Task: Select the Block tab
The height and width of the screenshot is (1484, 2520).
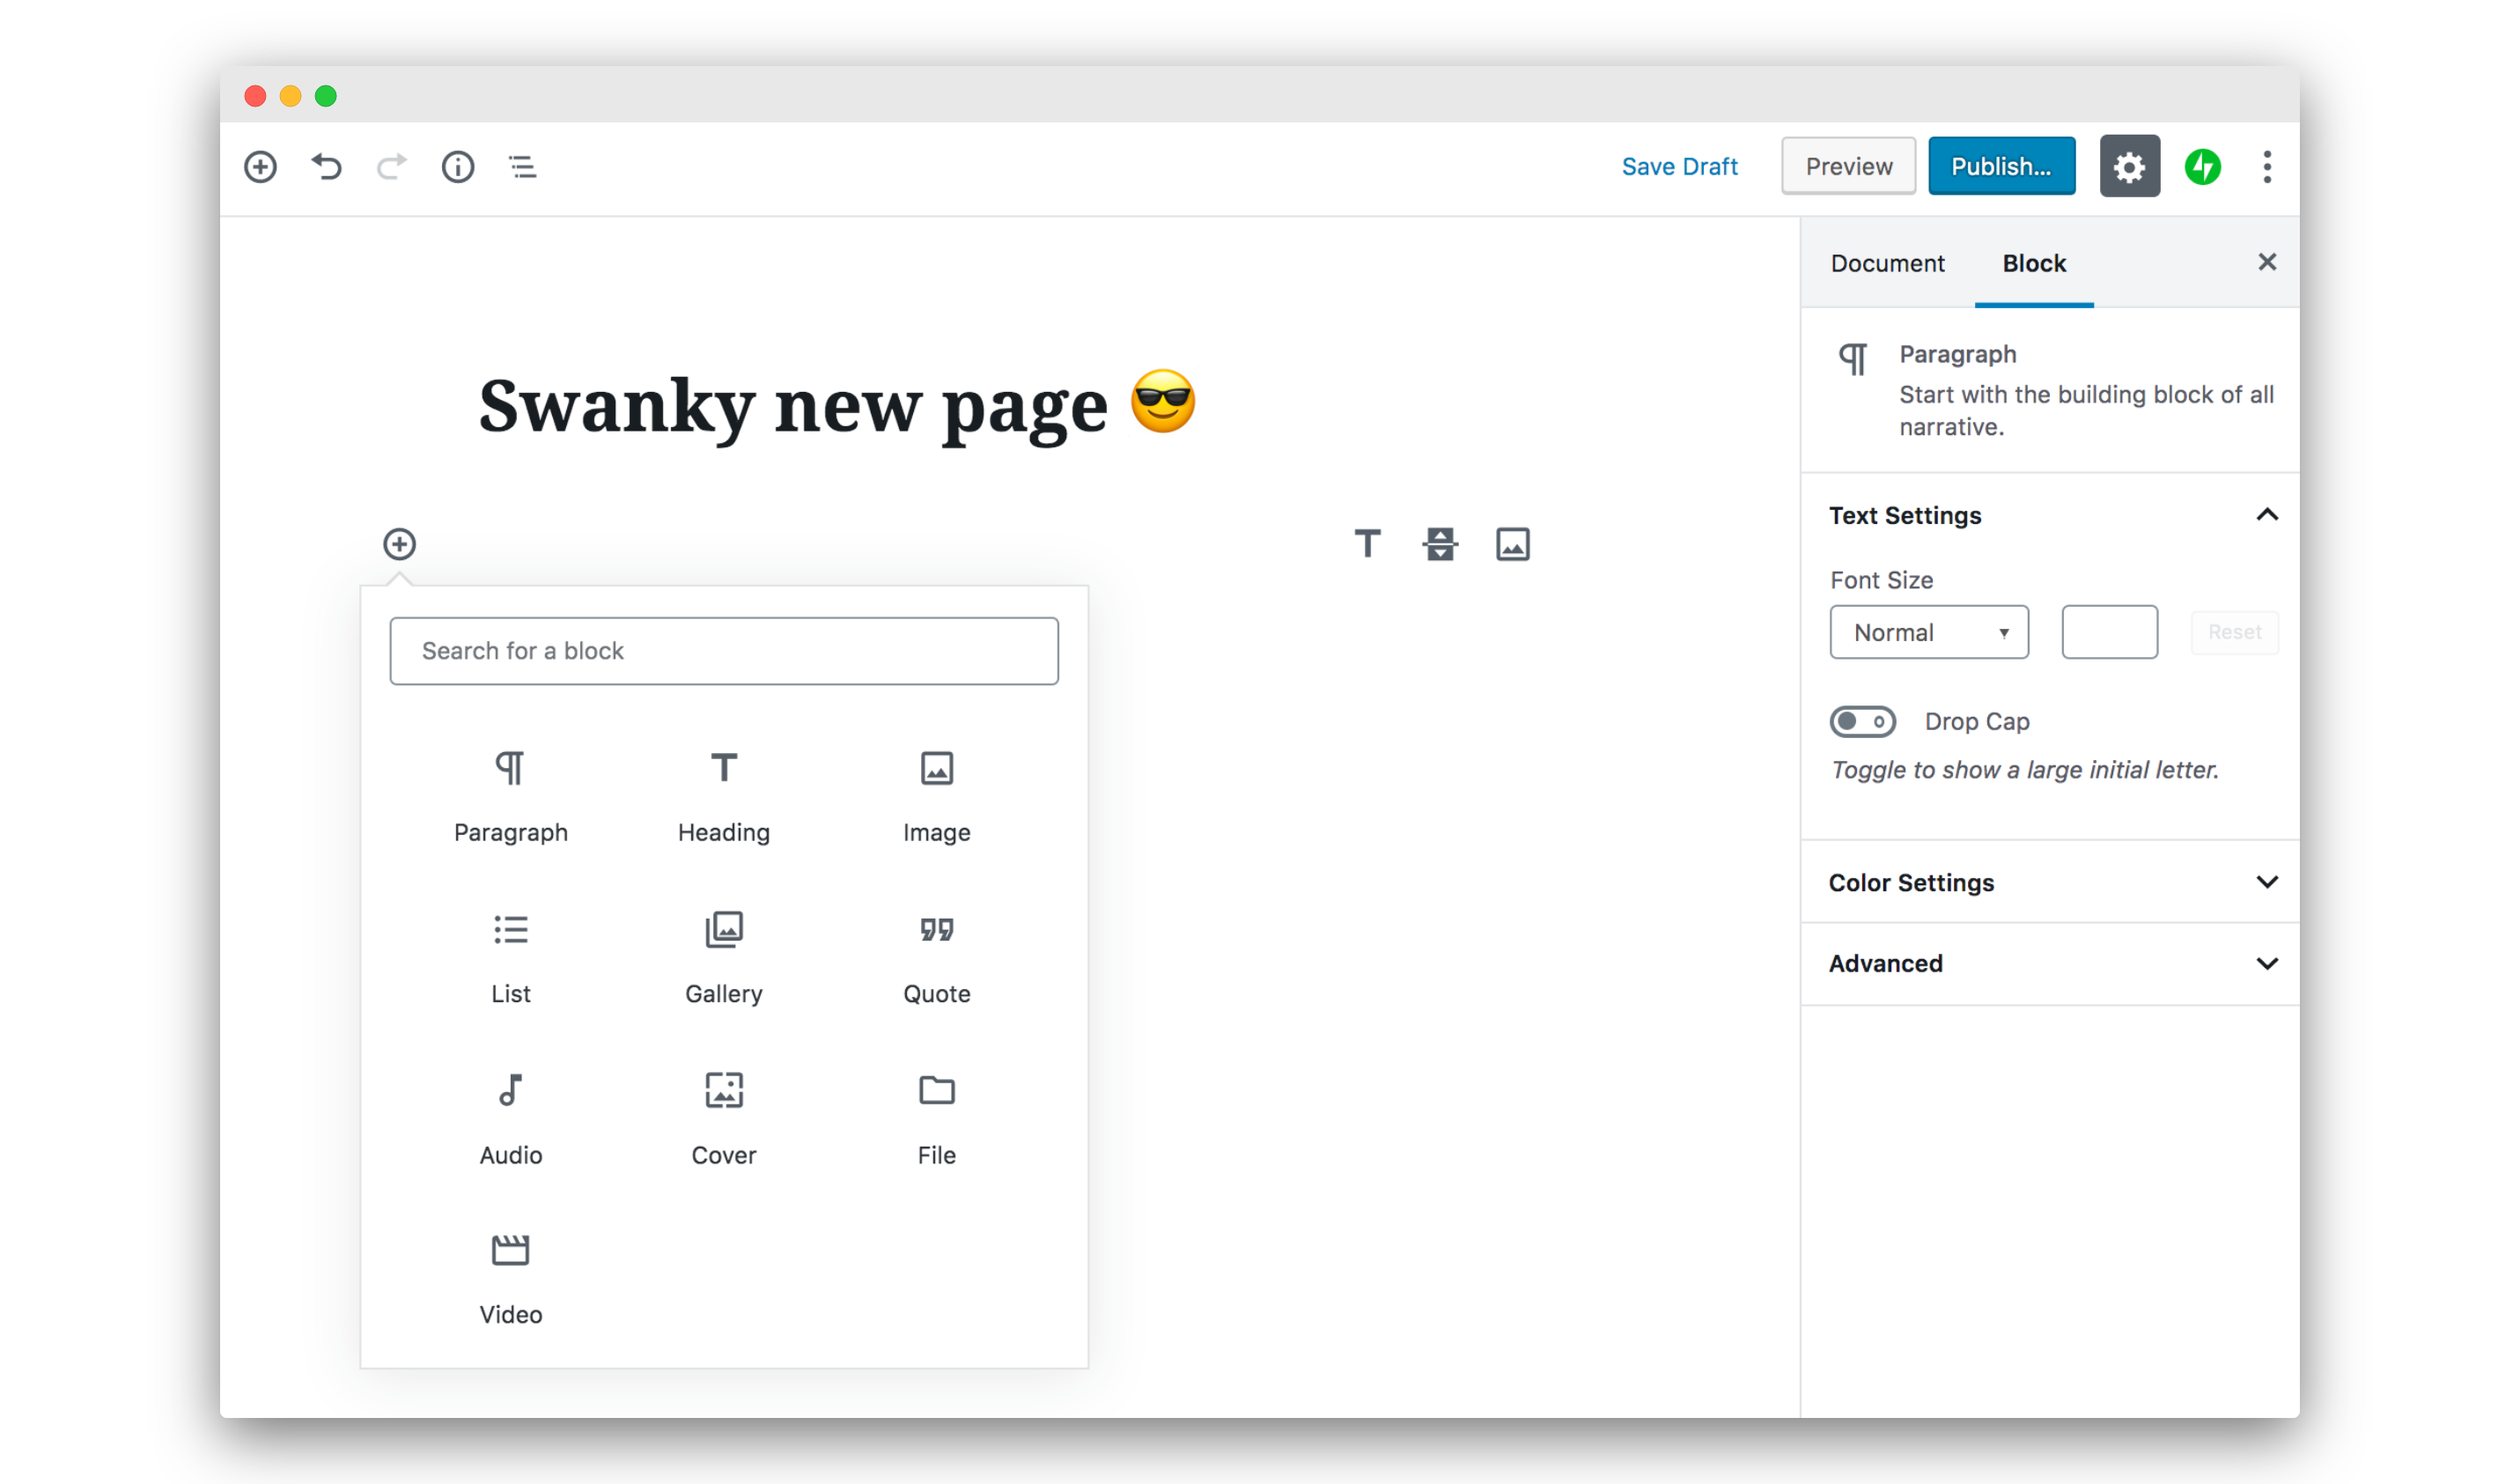Action: pyautogui.click(x=2034, y=263)
